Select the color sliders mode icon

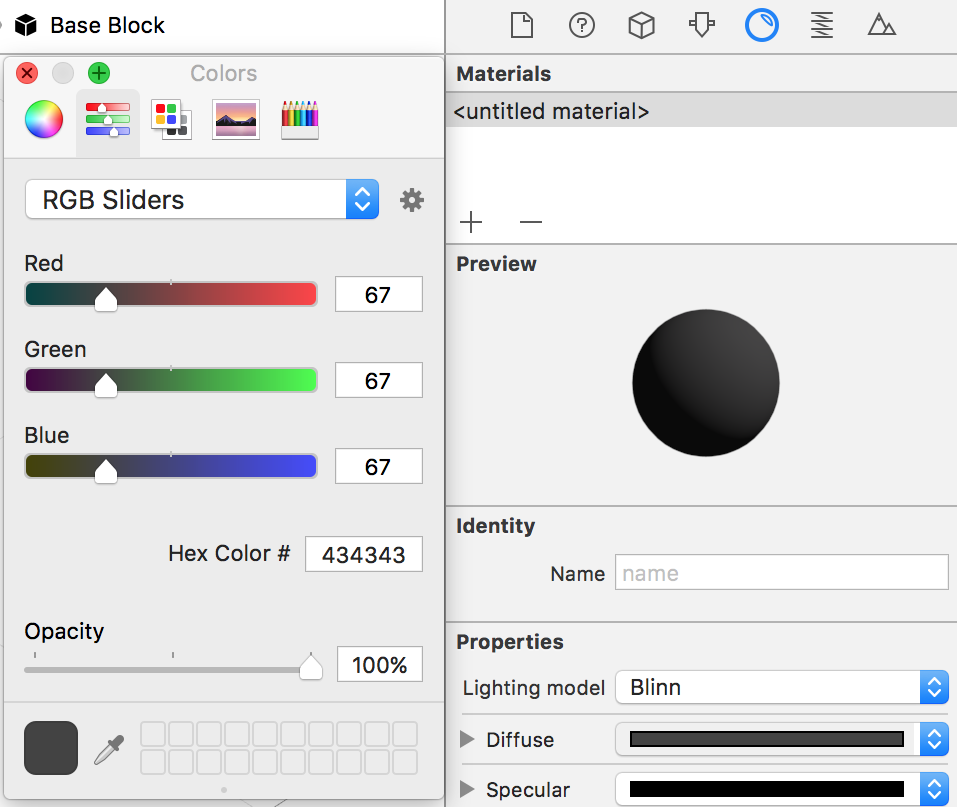click(x=107, y=119)
